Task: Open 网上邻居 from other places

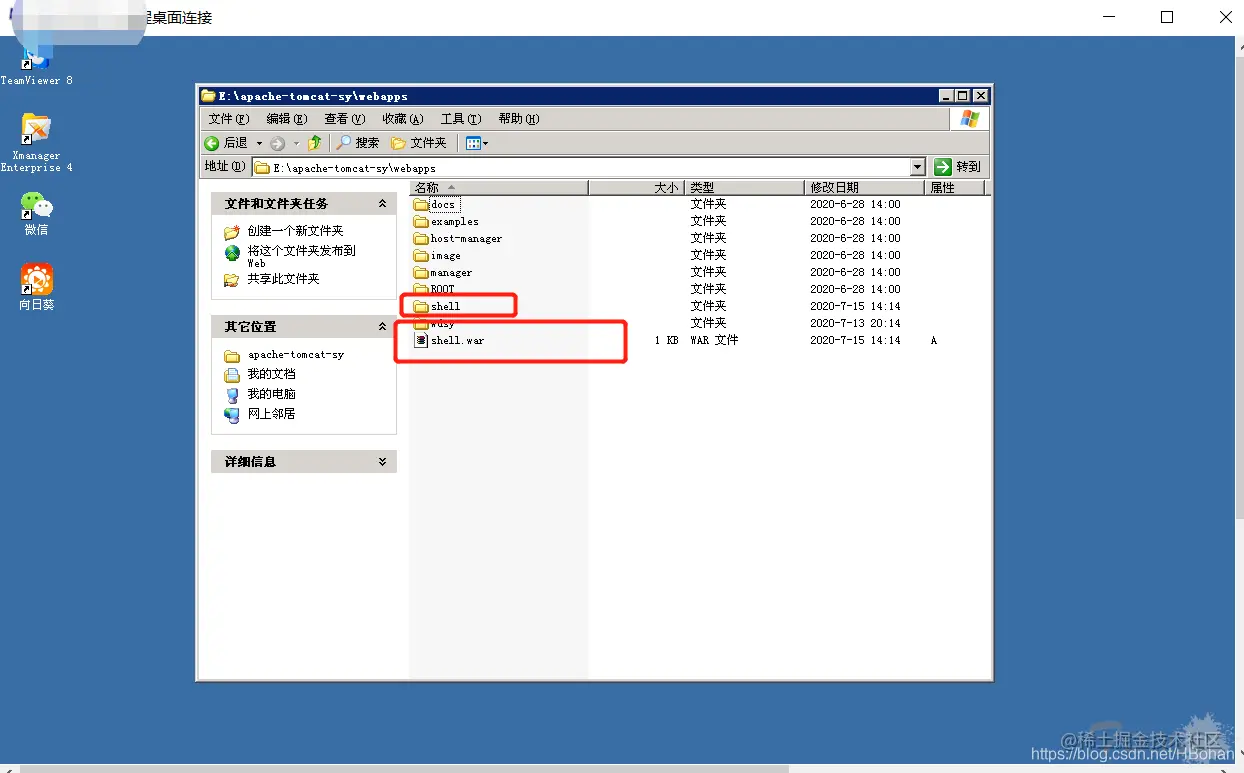Action: pyautogui.click(x=271, y=414)
